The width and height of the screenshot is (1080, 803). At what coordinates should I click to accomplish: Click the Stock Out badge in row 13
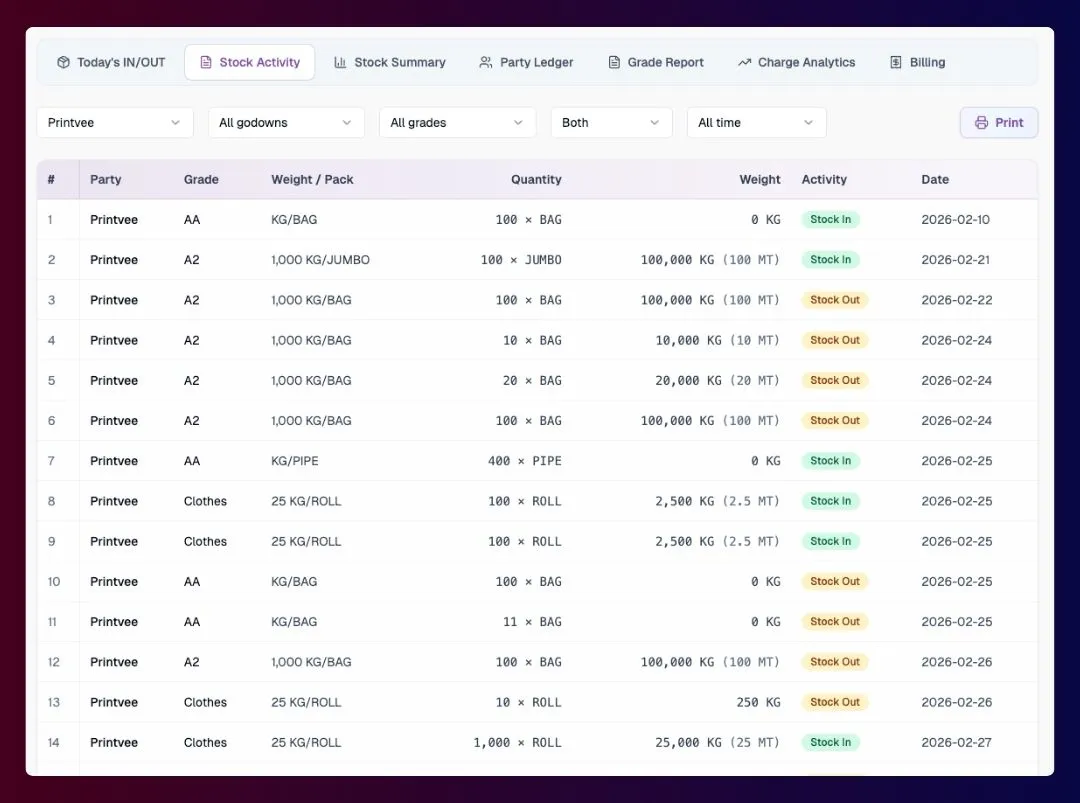pos(835,702)
